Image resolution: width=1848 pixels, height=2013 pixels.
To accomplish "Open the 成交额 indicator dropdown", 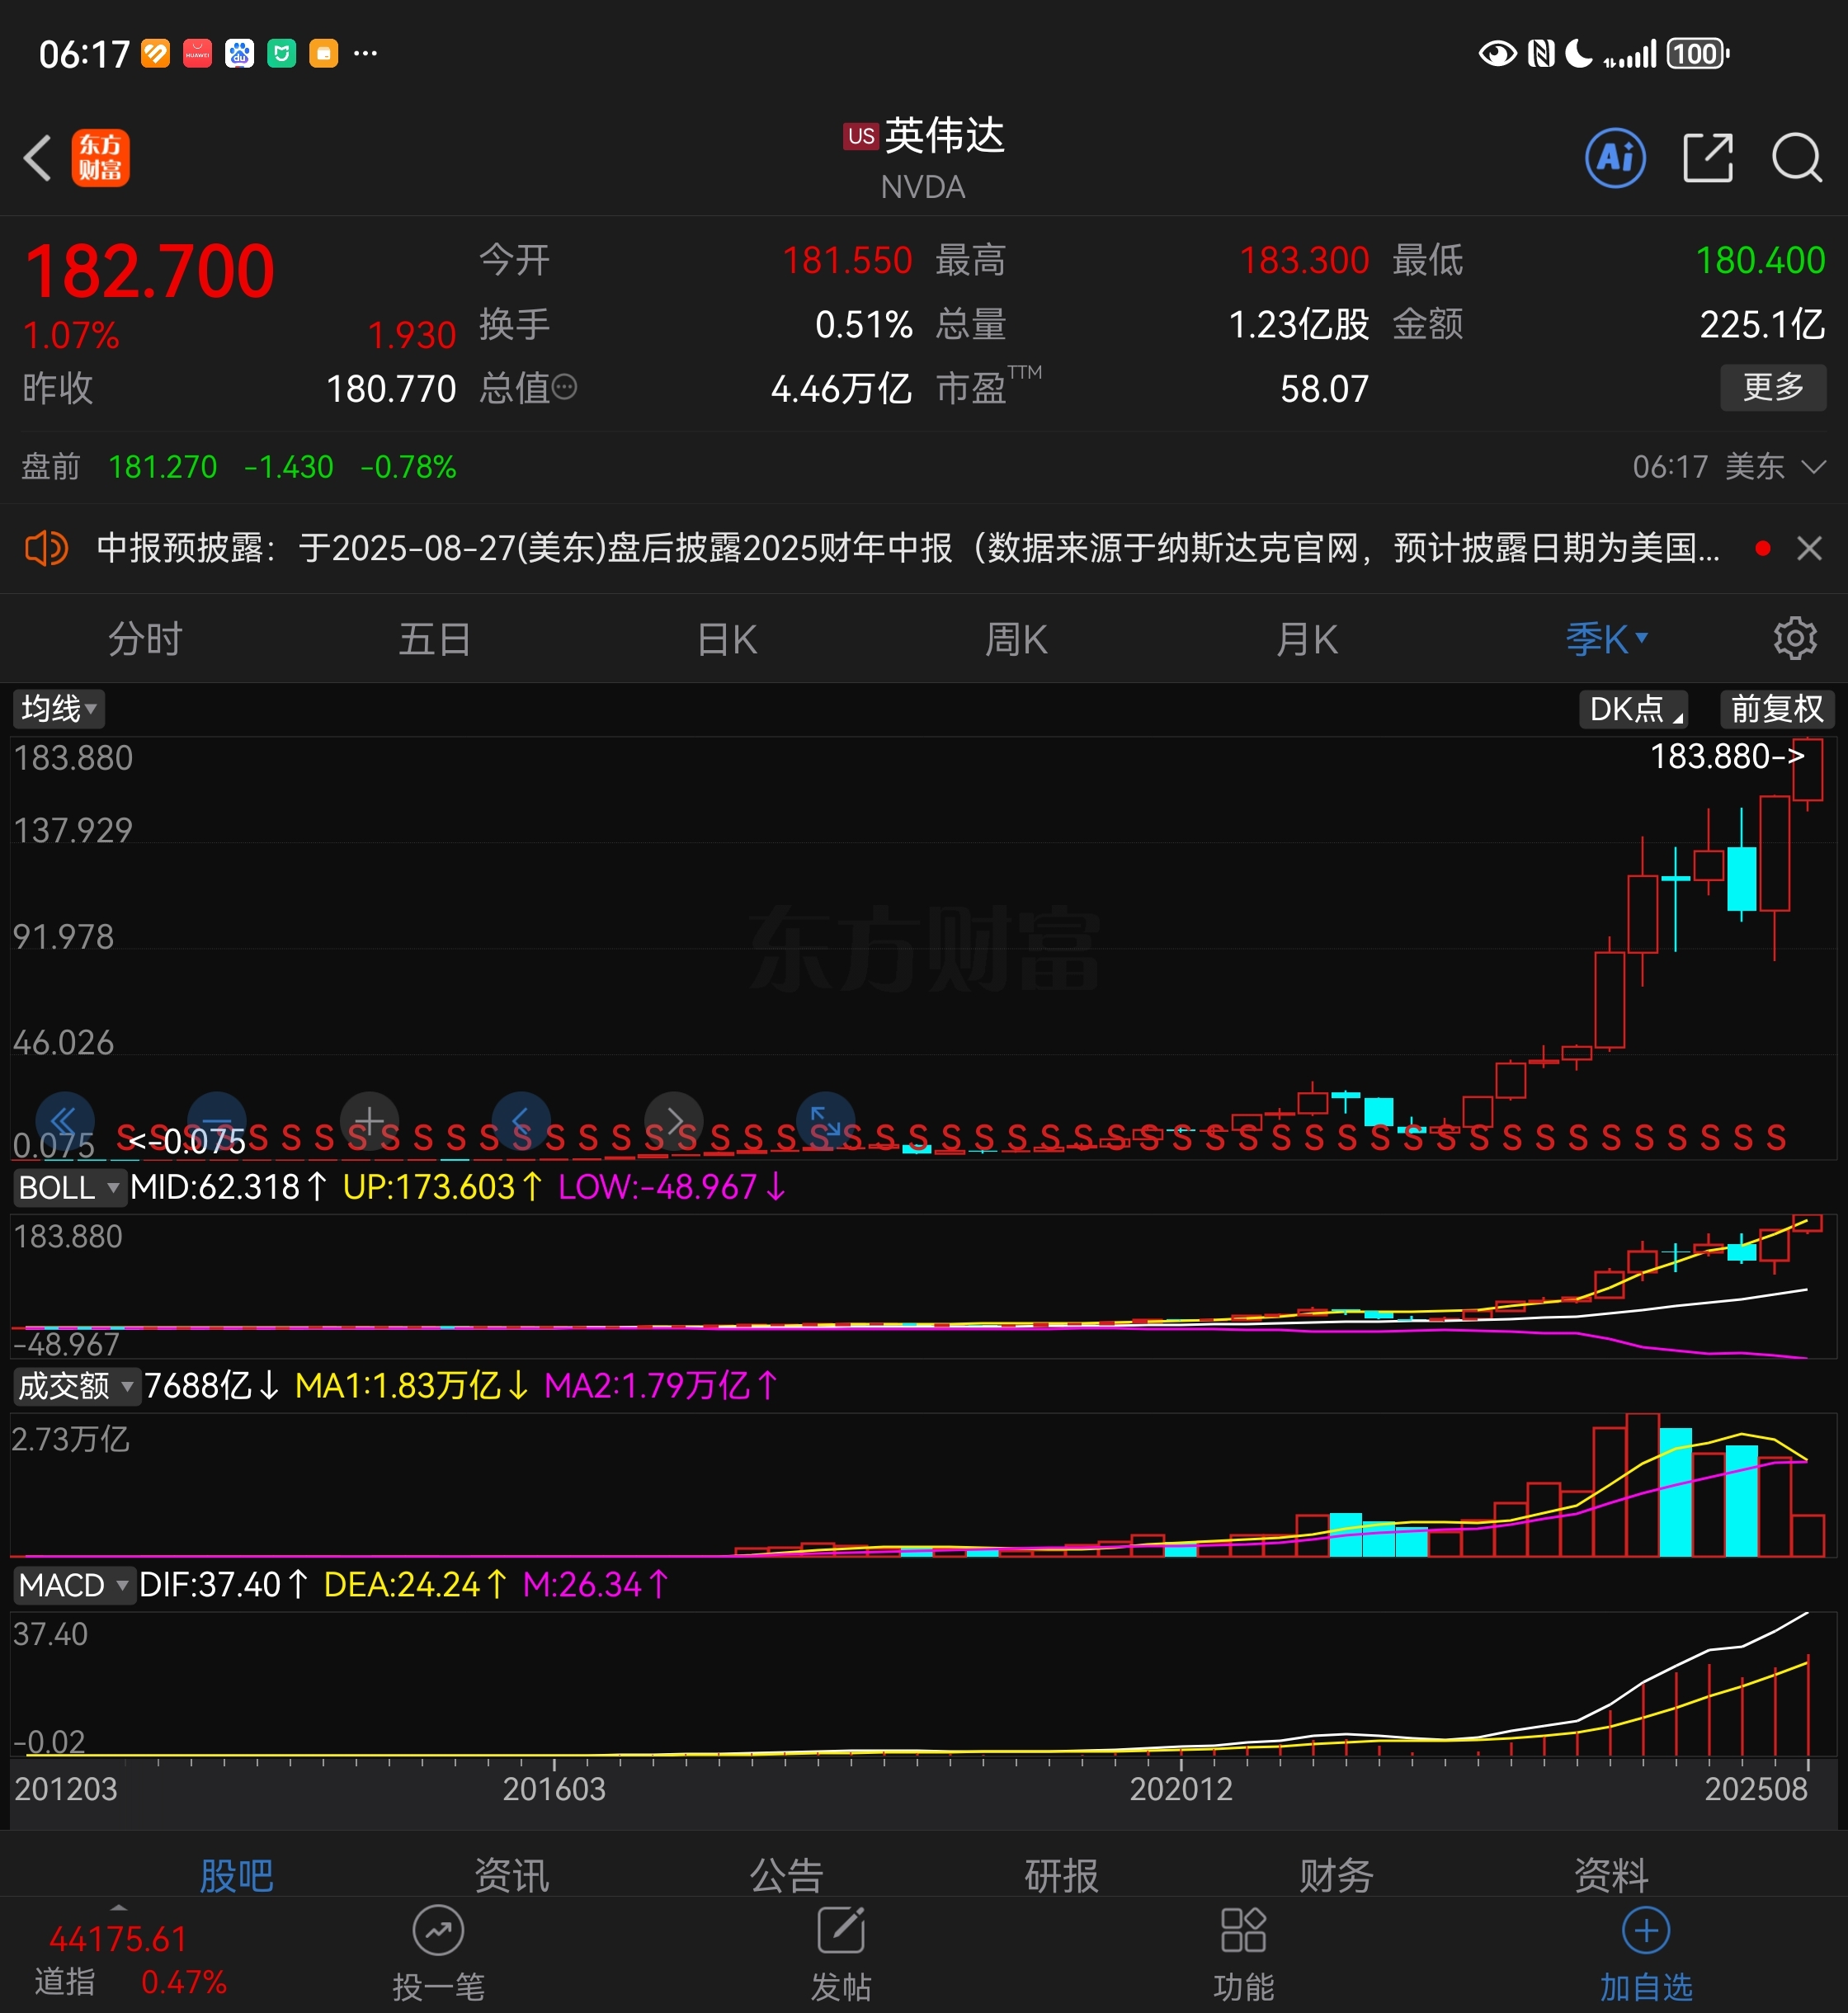I will [x=76, y=1386].
